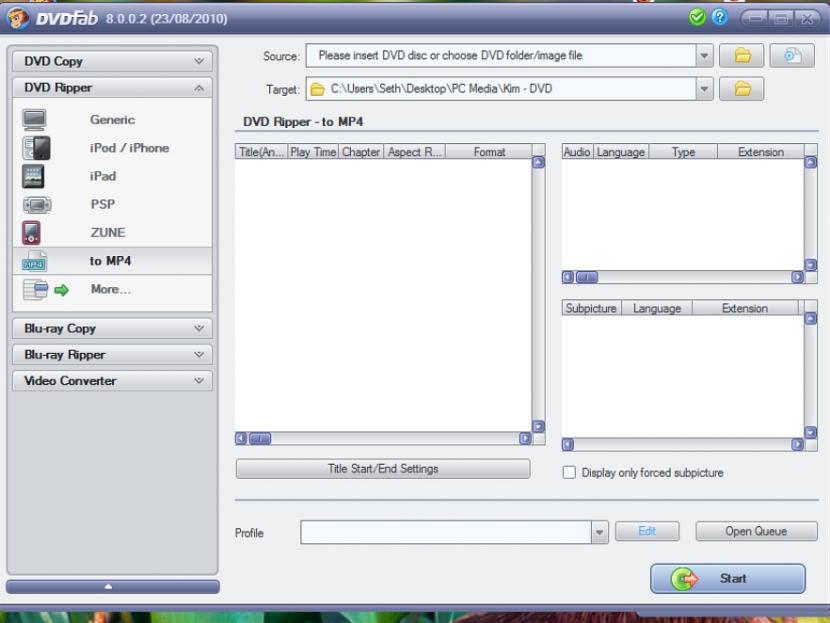Select the ZUNE player icon
Image resolution: width=830 pixels, height=623 pixels.
click(31, 232)
